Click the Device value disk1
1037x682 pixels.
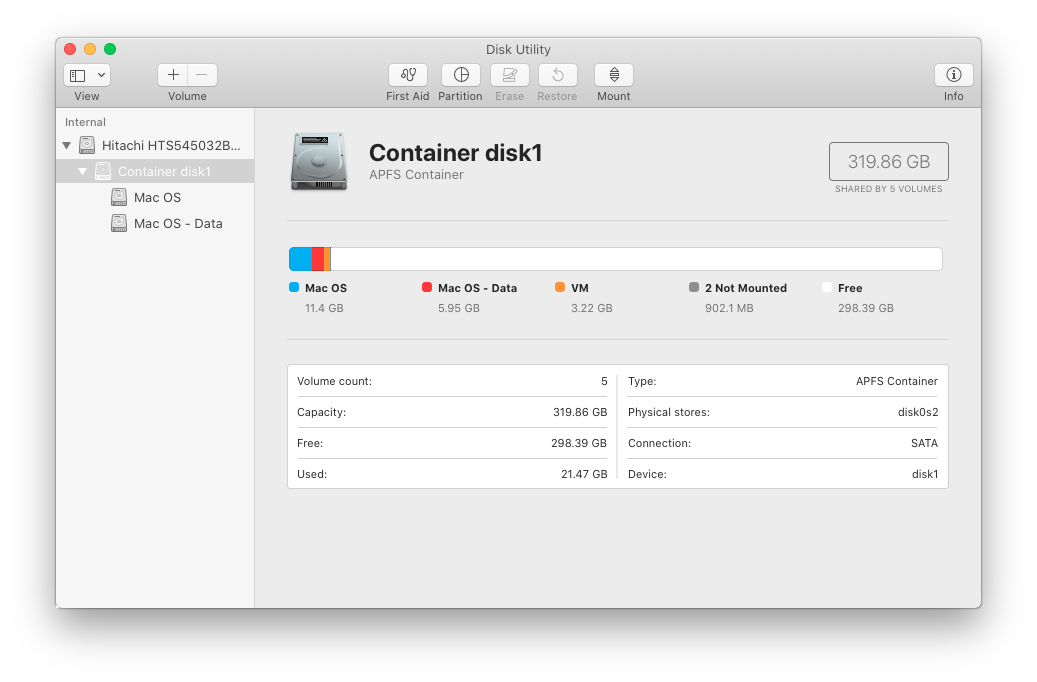[x=925, y=474]
